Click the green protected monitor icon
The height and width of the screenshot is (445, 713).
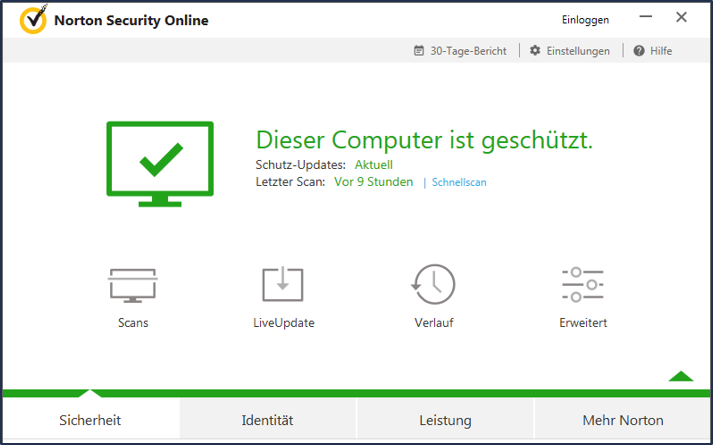click(x=160, y=164)
